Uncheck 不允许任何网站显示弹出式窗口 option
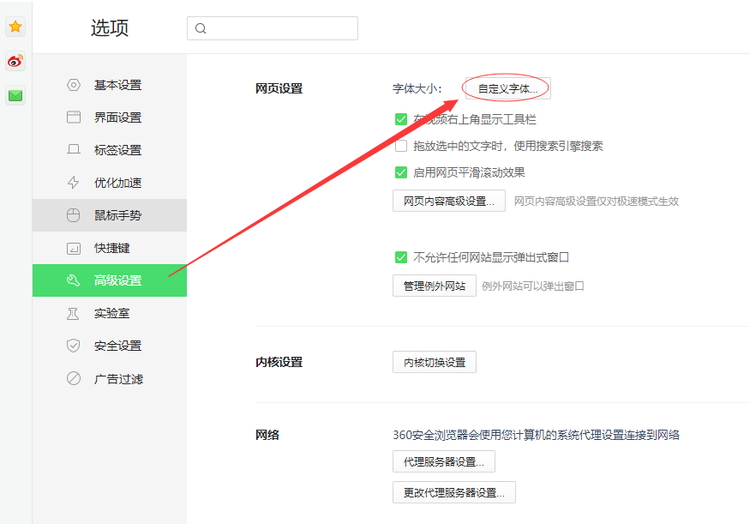 (x=401, y=257)
